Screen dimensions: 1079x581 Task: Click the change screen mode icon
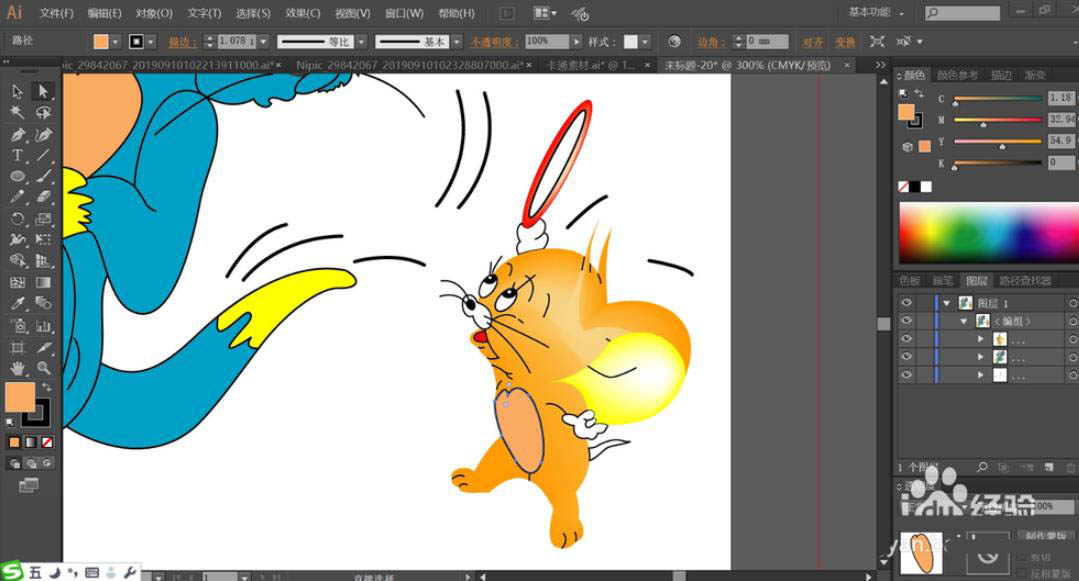tap(29, 485)
